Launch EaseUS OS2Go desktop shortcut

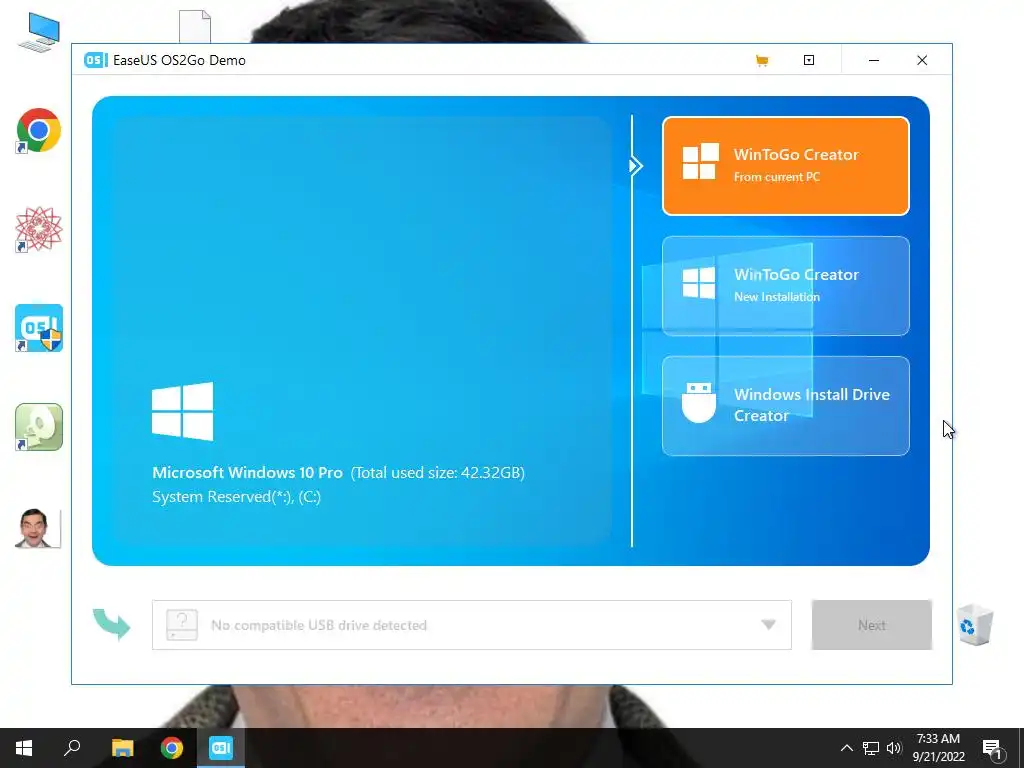[39, 328]
